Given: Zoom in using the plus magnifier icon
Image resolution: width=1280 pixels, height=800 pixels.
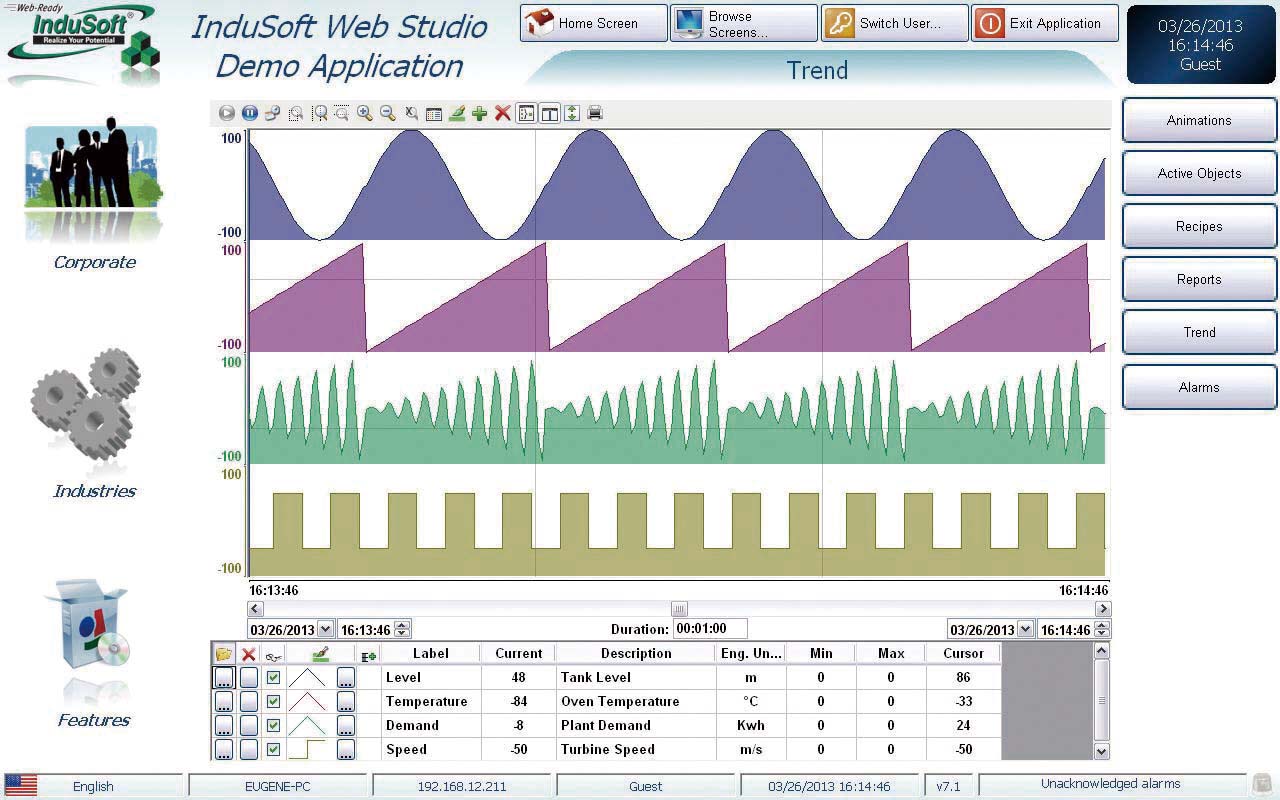Looking at the screenshot, I should (365, 114).
